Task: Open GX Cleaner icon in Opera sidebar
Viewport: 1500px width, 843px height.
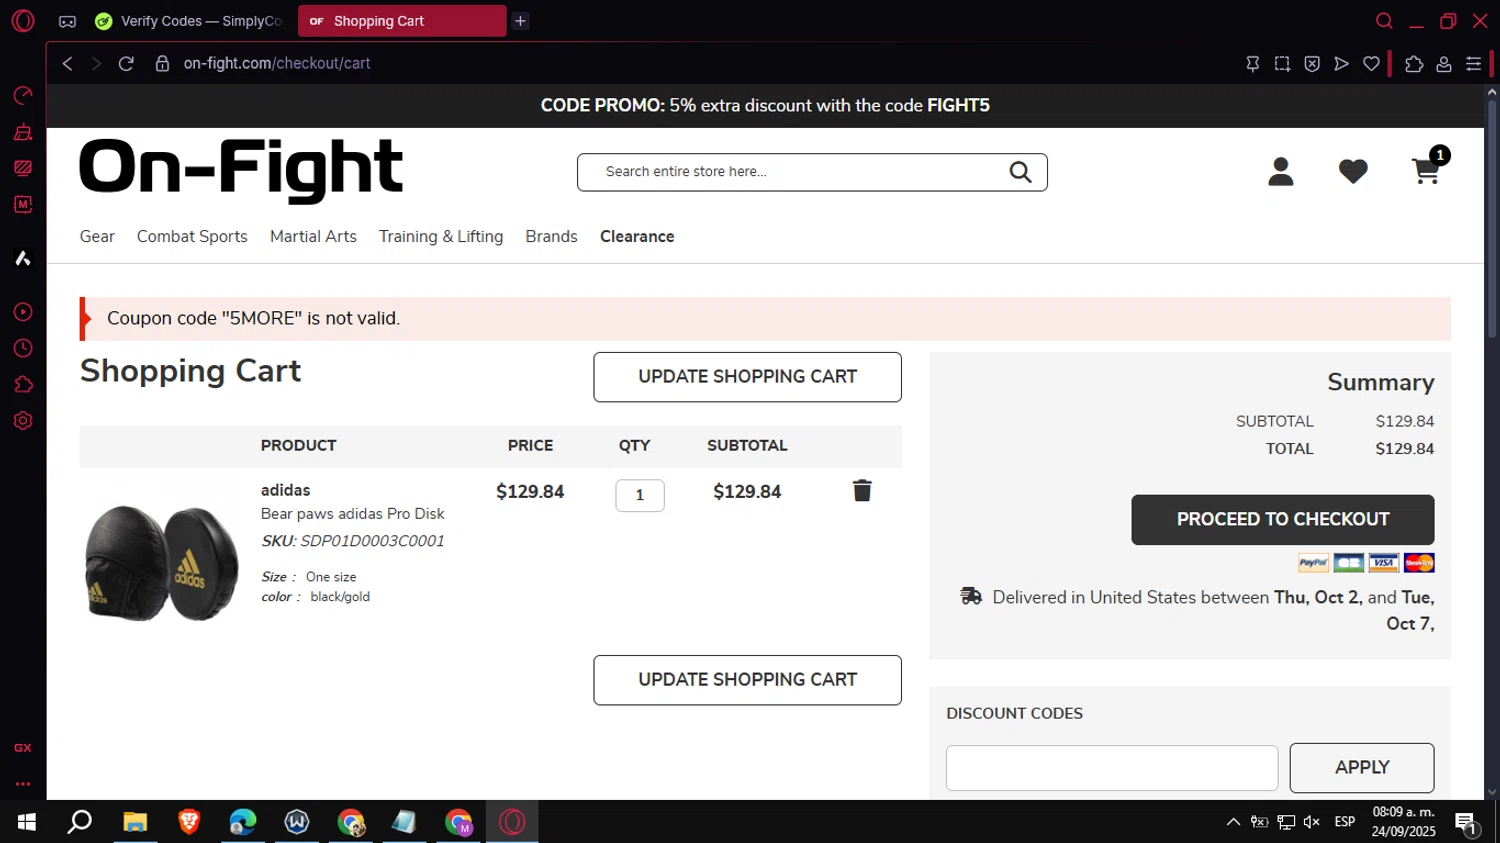Action: coord(22,132)
